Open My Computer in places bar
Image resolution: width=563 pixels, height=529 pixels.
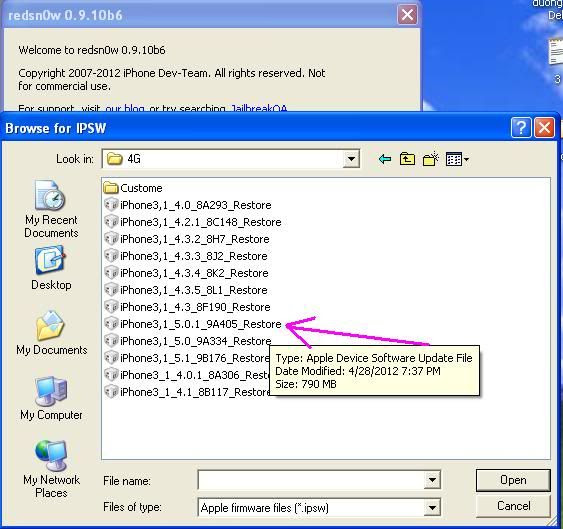coord(51,398)
